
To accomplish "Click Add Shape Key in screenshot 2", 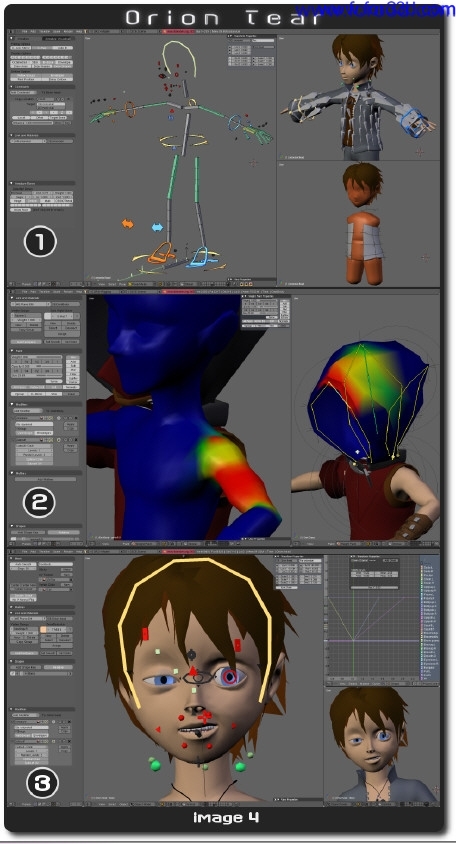I will tap(28, 532).
